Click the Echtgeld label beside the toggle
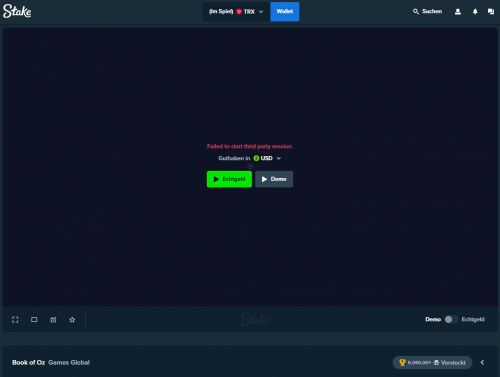 (x=473, y=319)
